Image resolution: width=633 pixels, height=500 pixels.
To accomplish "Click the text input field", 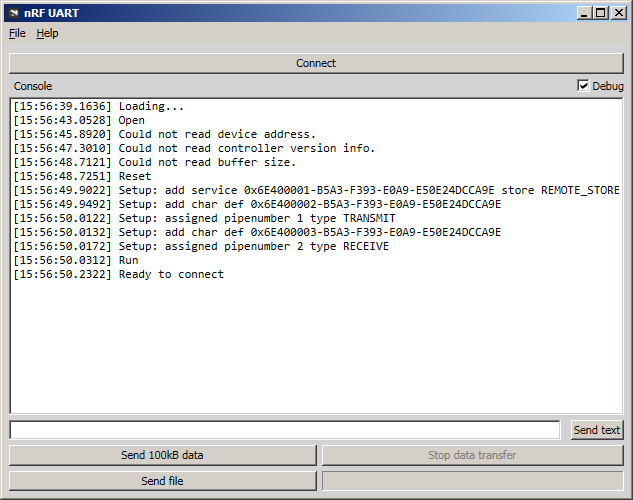I will click(x=285, y=430).
